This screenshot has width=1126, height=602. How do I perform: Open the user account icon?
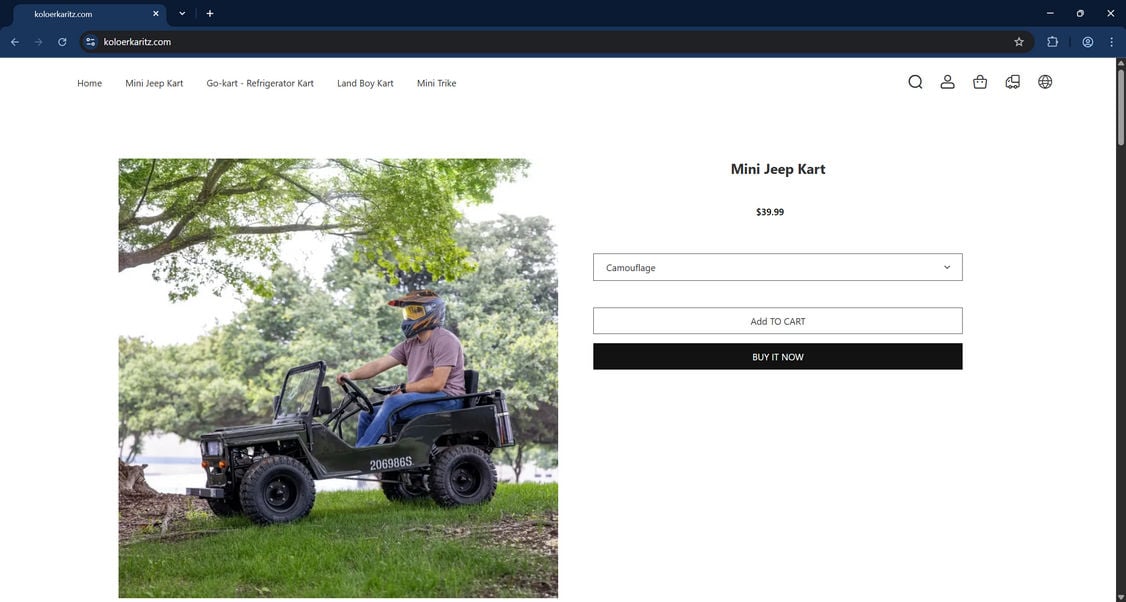[x=947, y=82]
